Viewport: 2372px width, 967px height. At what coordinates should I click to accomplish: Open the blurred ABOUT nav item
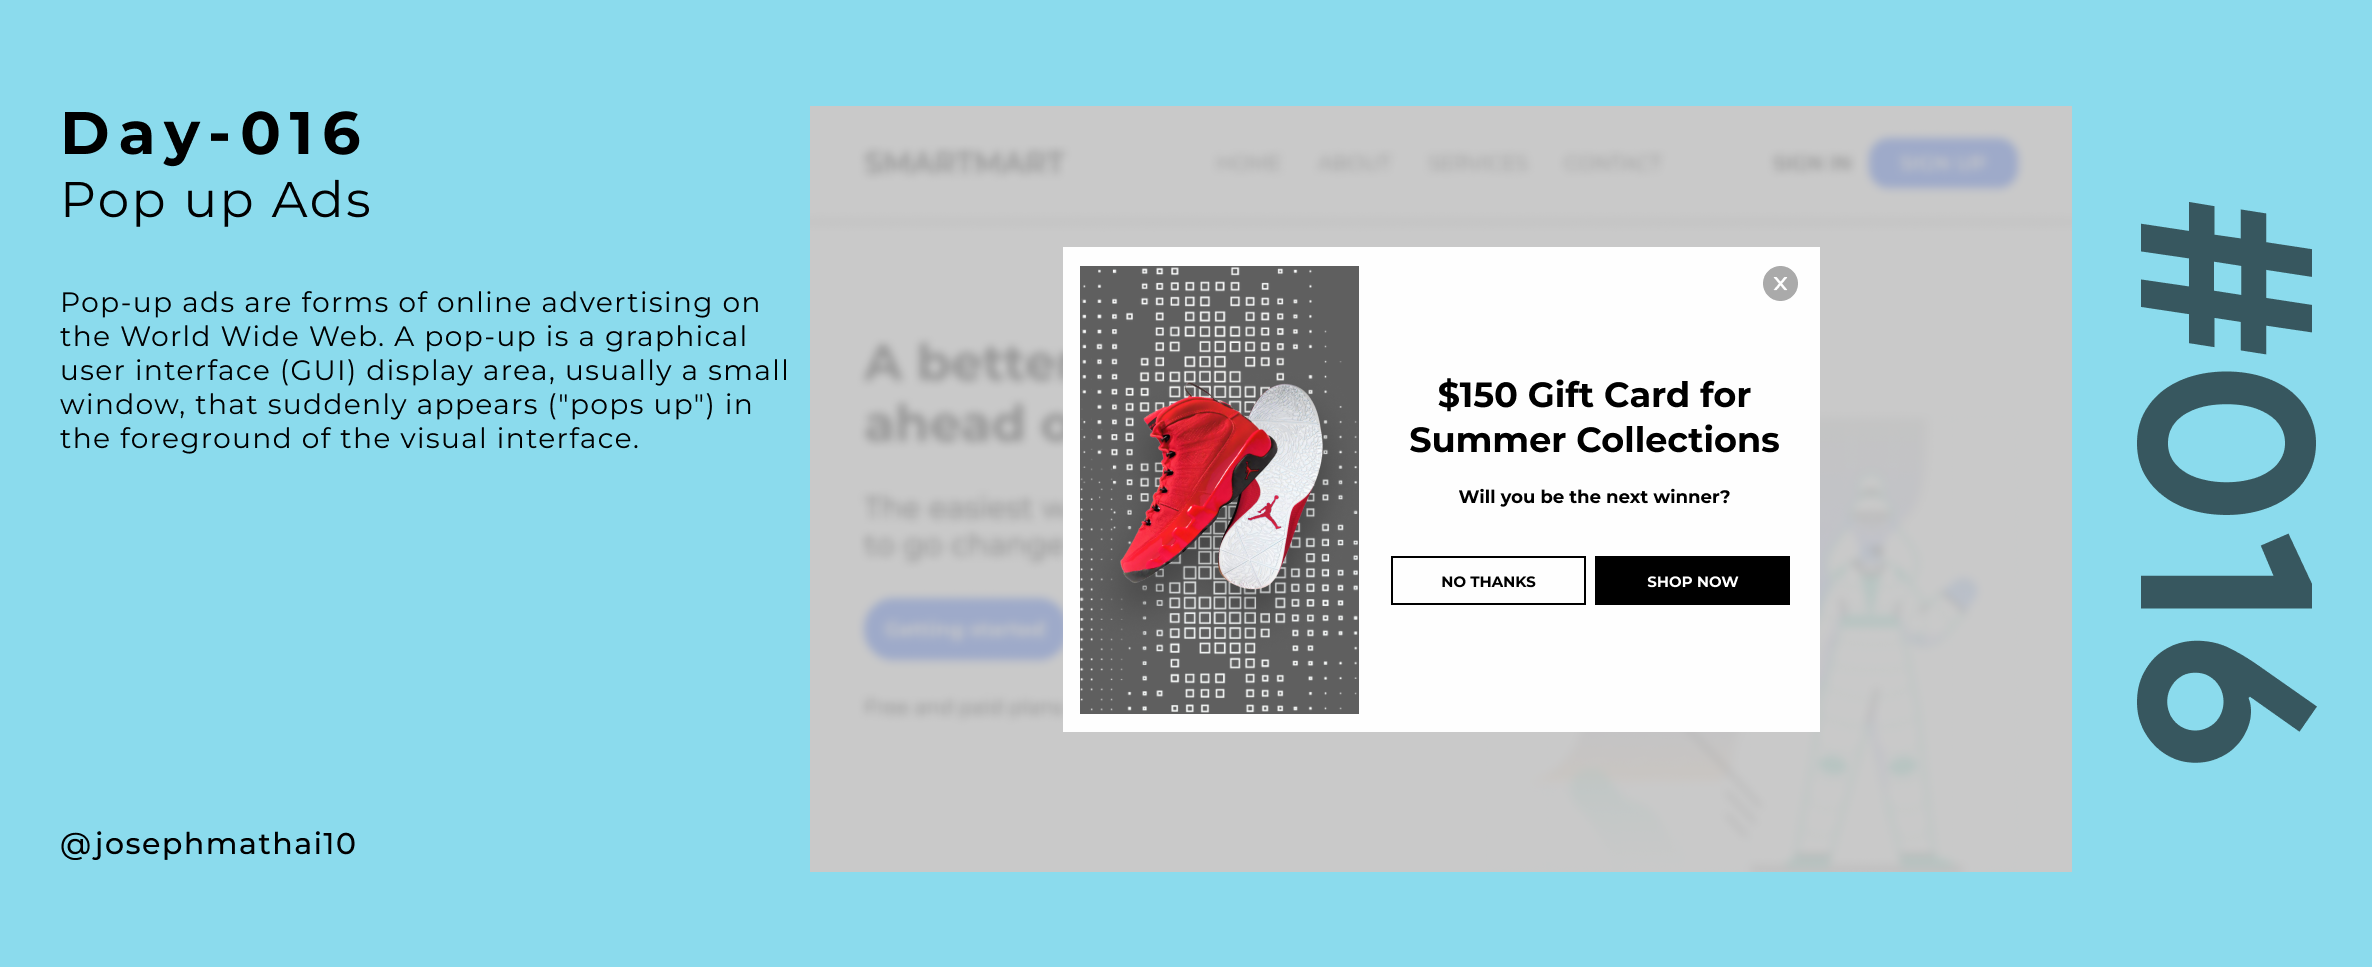pos(1354,163)
